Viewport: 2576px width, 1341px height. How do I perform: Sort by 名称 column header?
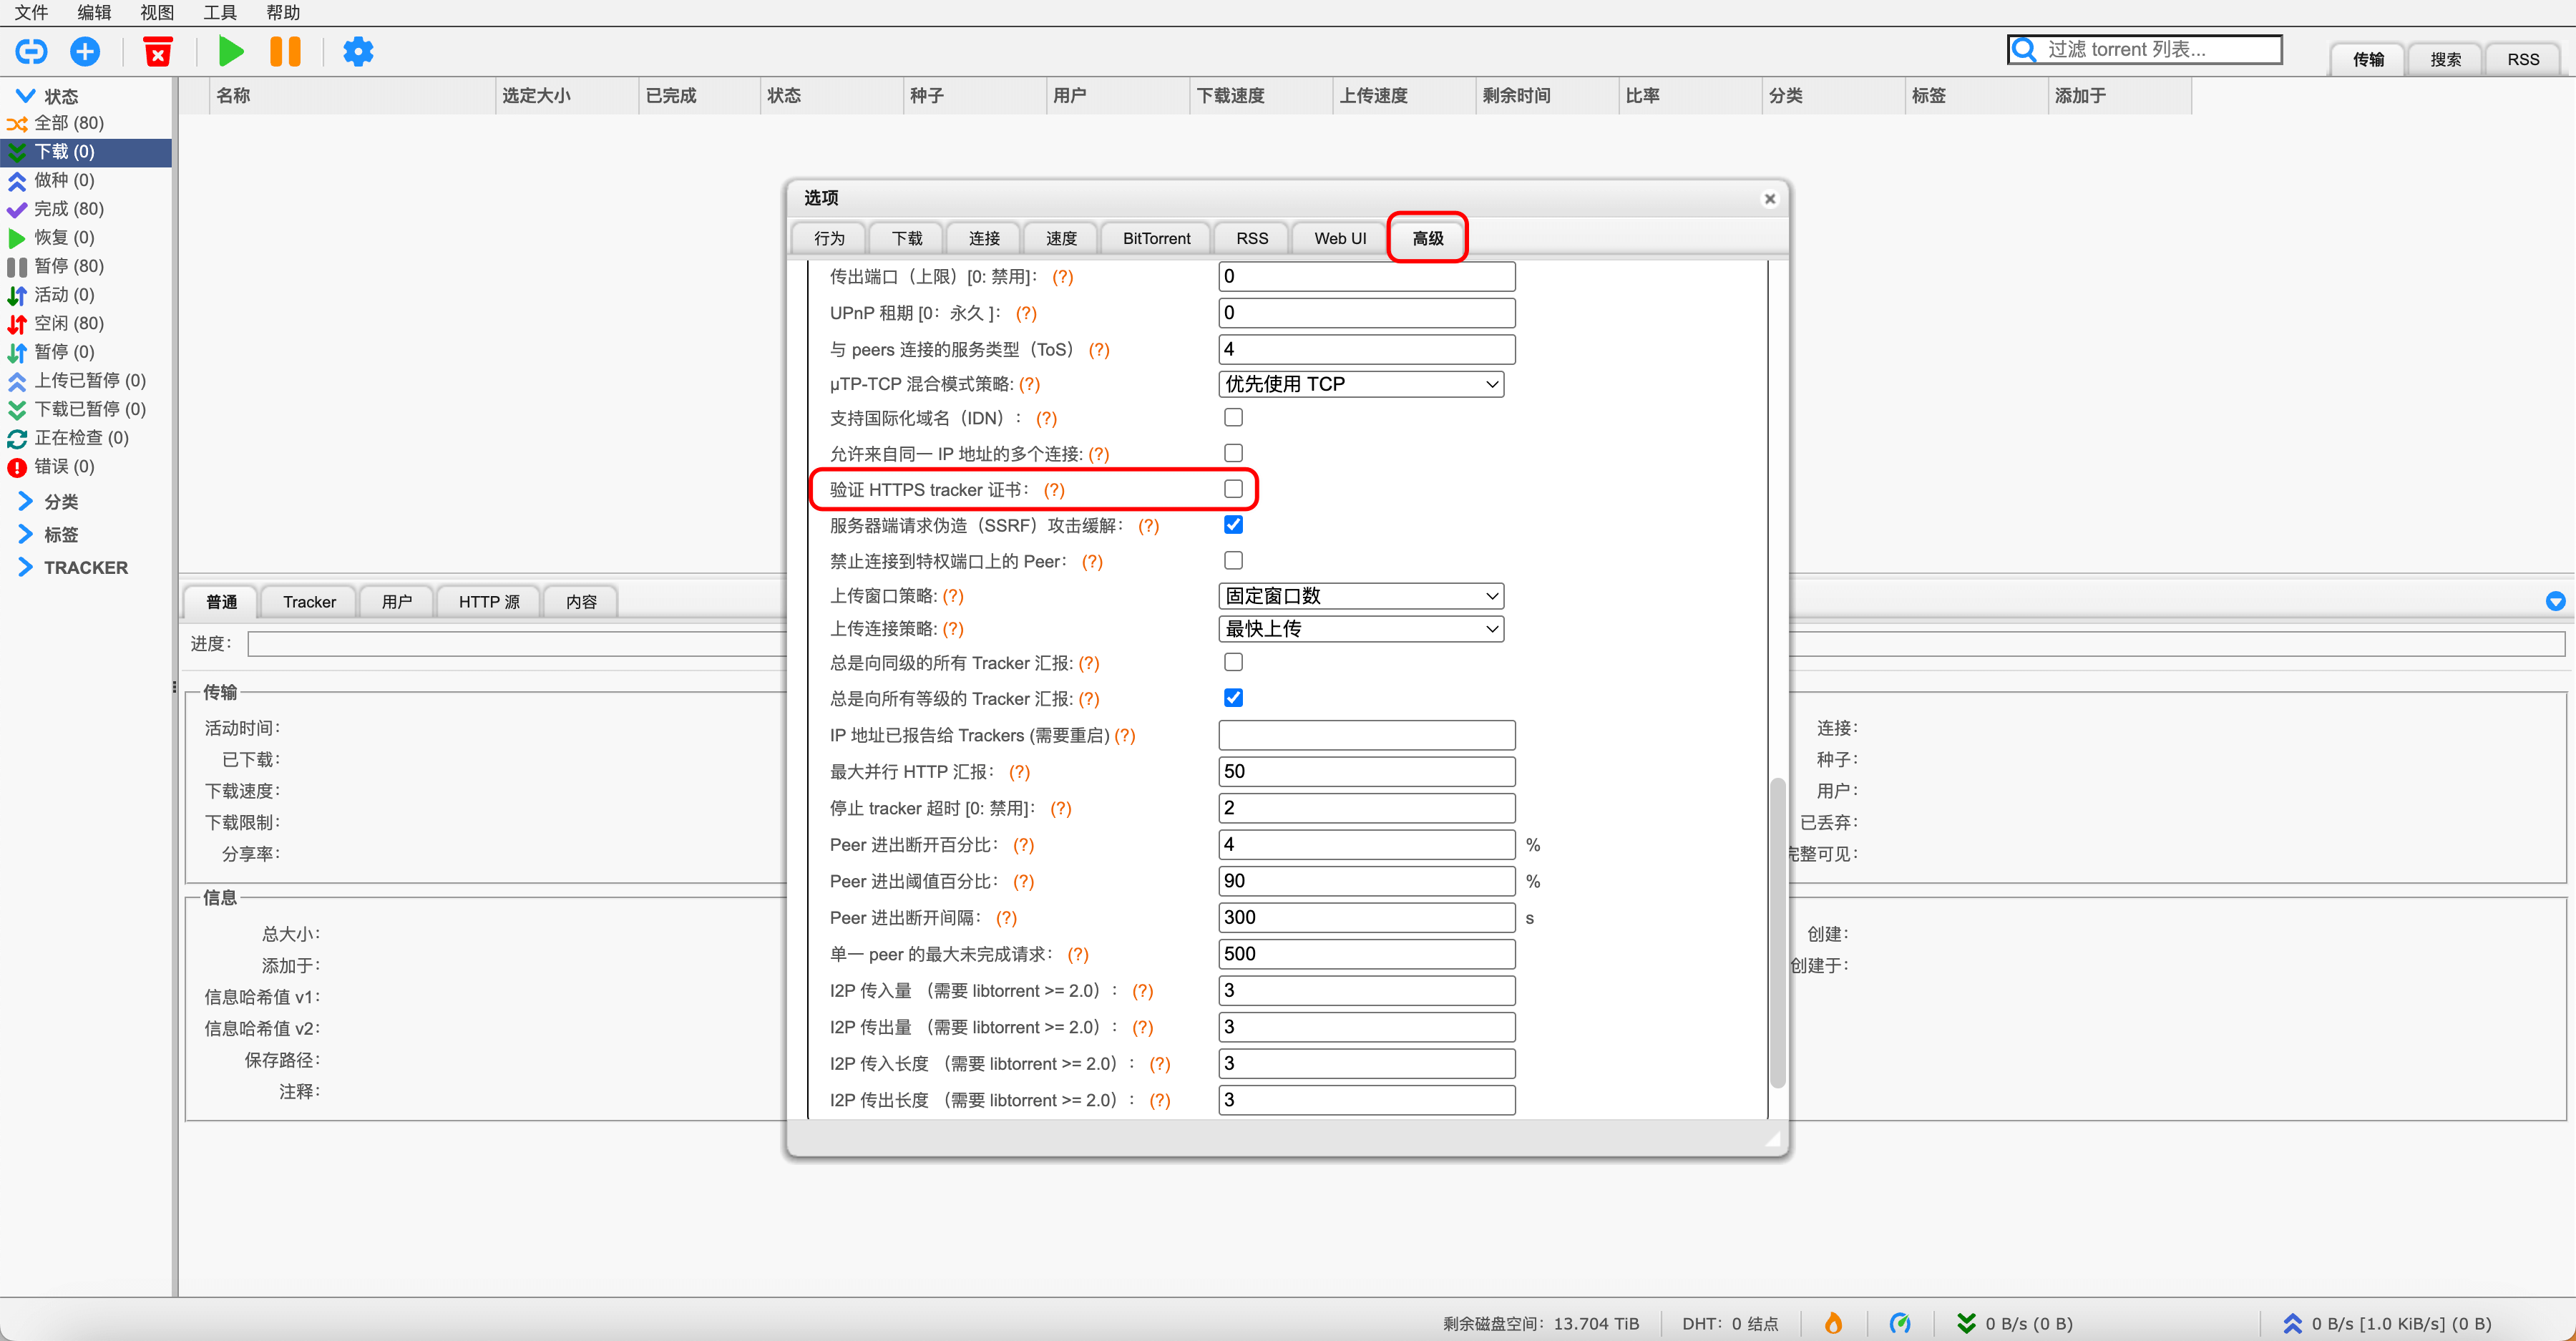352,96
